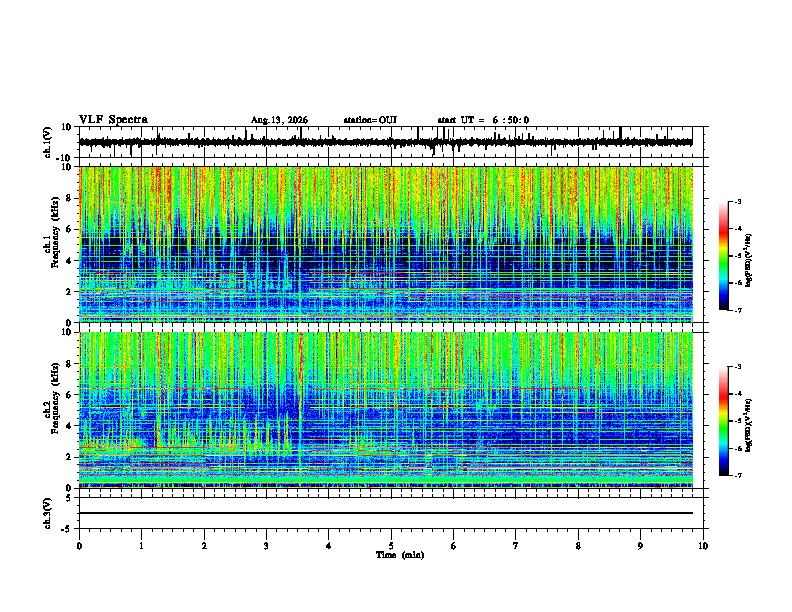Click the "-3" tick of the ch.1 colorbar
Viewport: 792px width, 612px height.
pos(738,201)
